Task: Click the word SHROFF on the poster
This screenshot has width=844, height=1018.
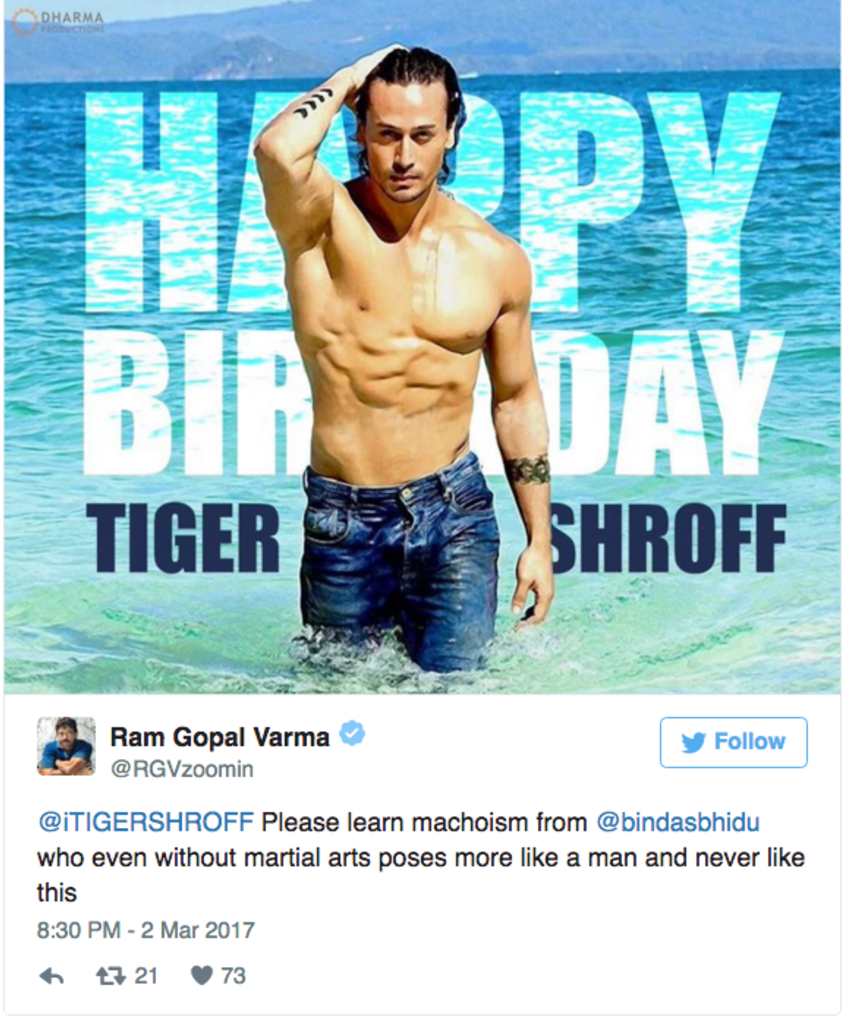Action: 668,540
